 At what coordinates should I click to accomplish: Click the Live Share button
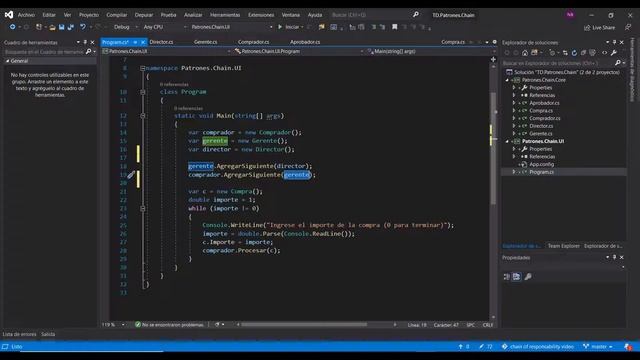599,28
